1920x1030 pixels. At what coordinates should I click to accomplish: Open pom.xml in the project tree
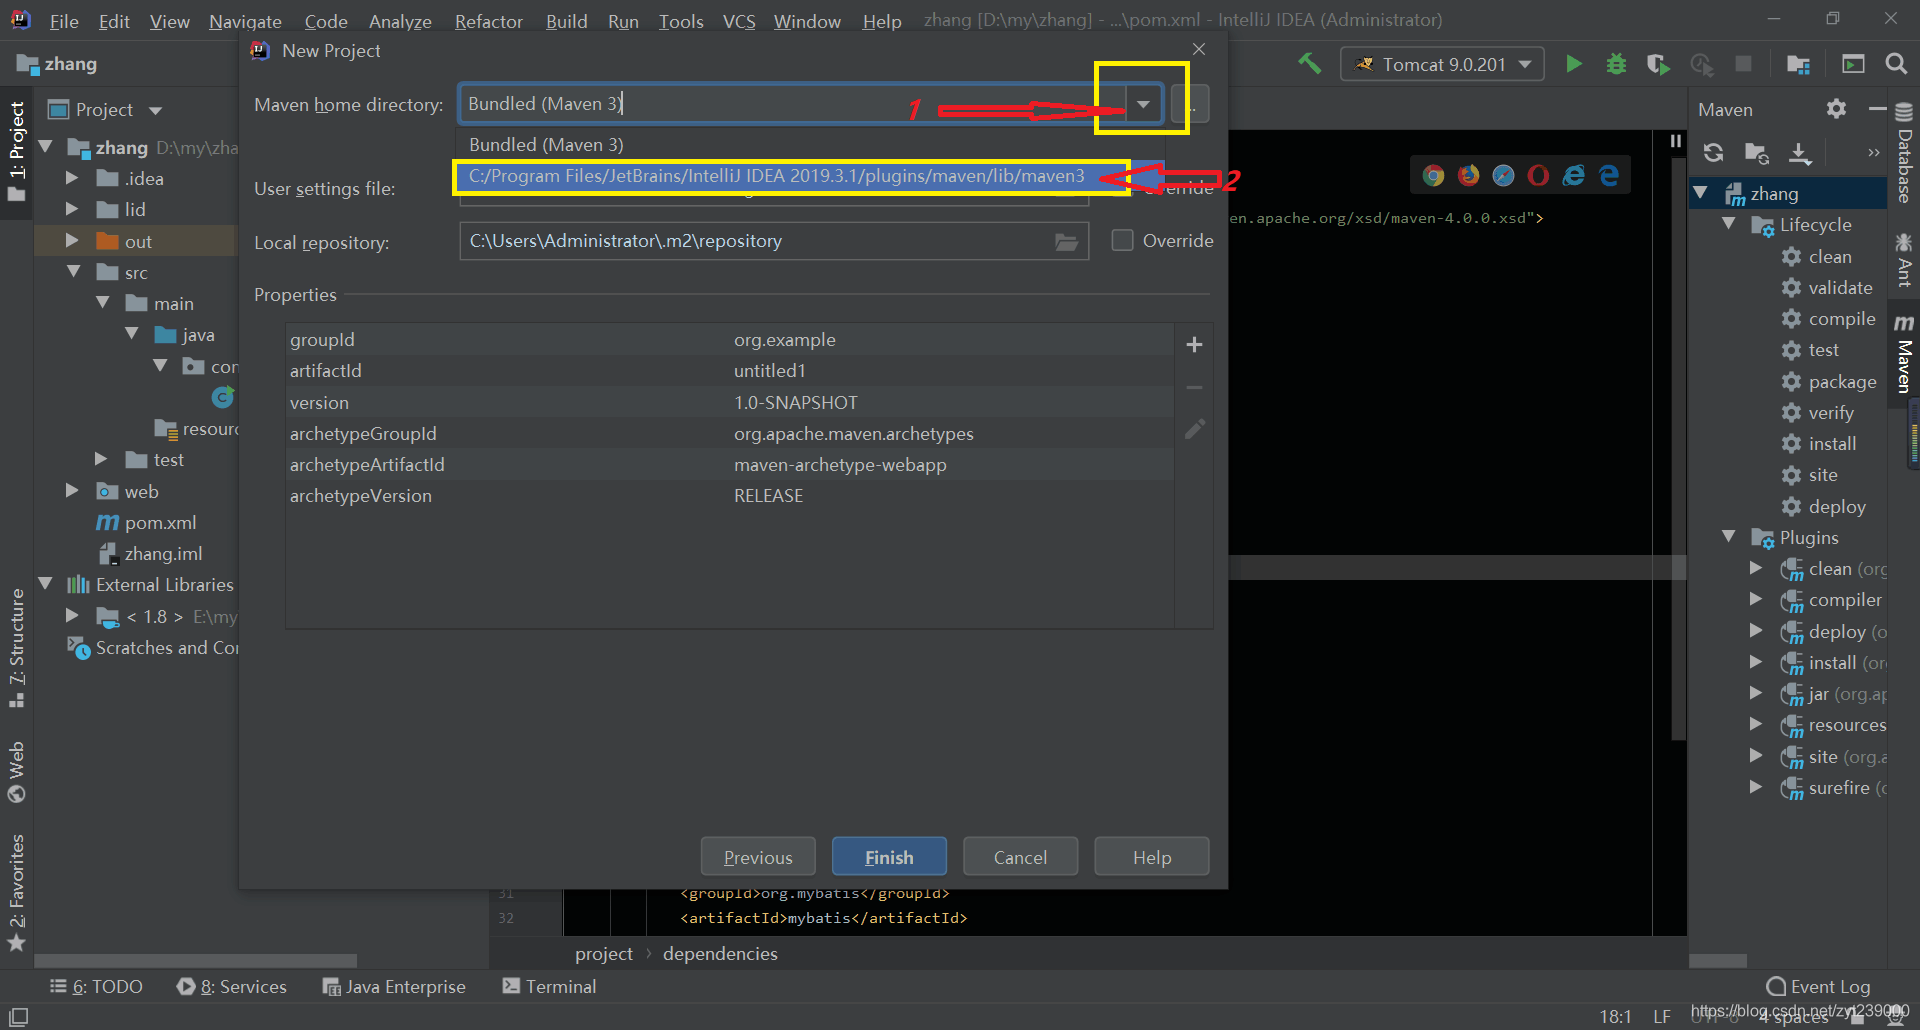pos(146,523)
